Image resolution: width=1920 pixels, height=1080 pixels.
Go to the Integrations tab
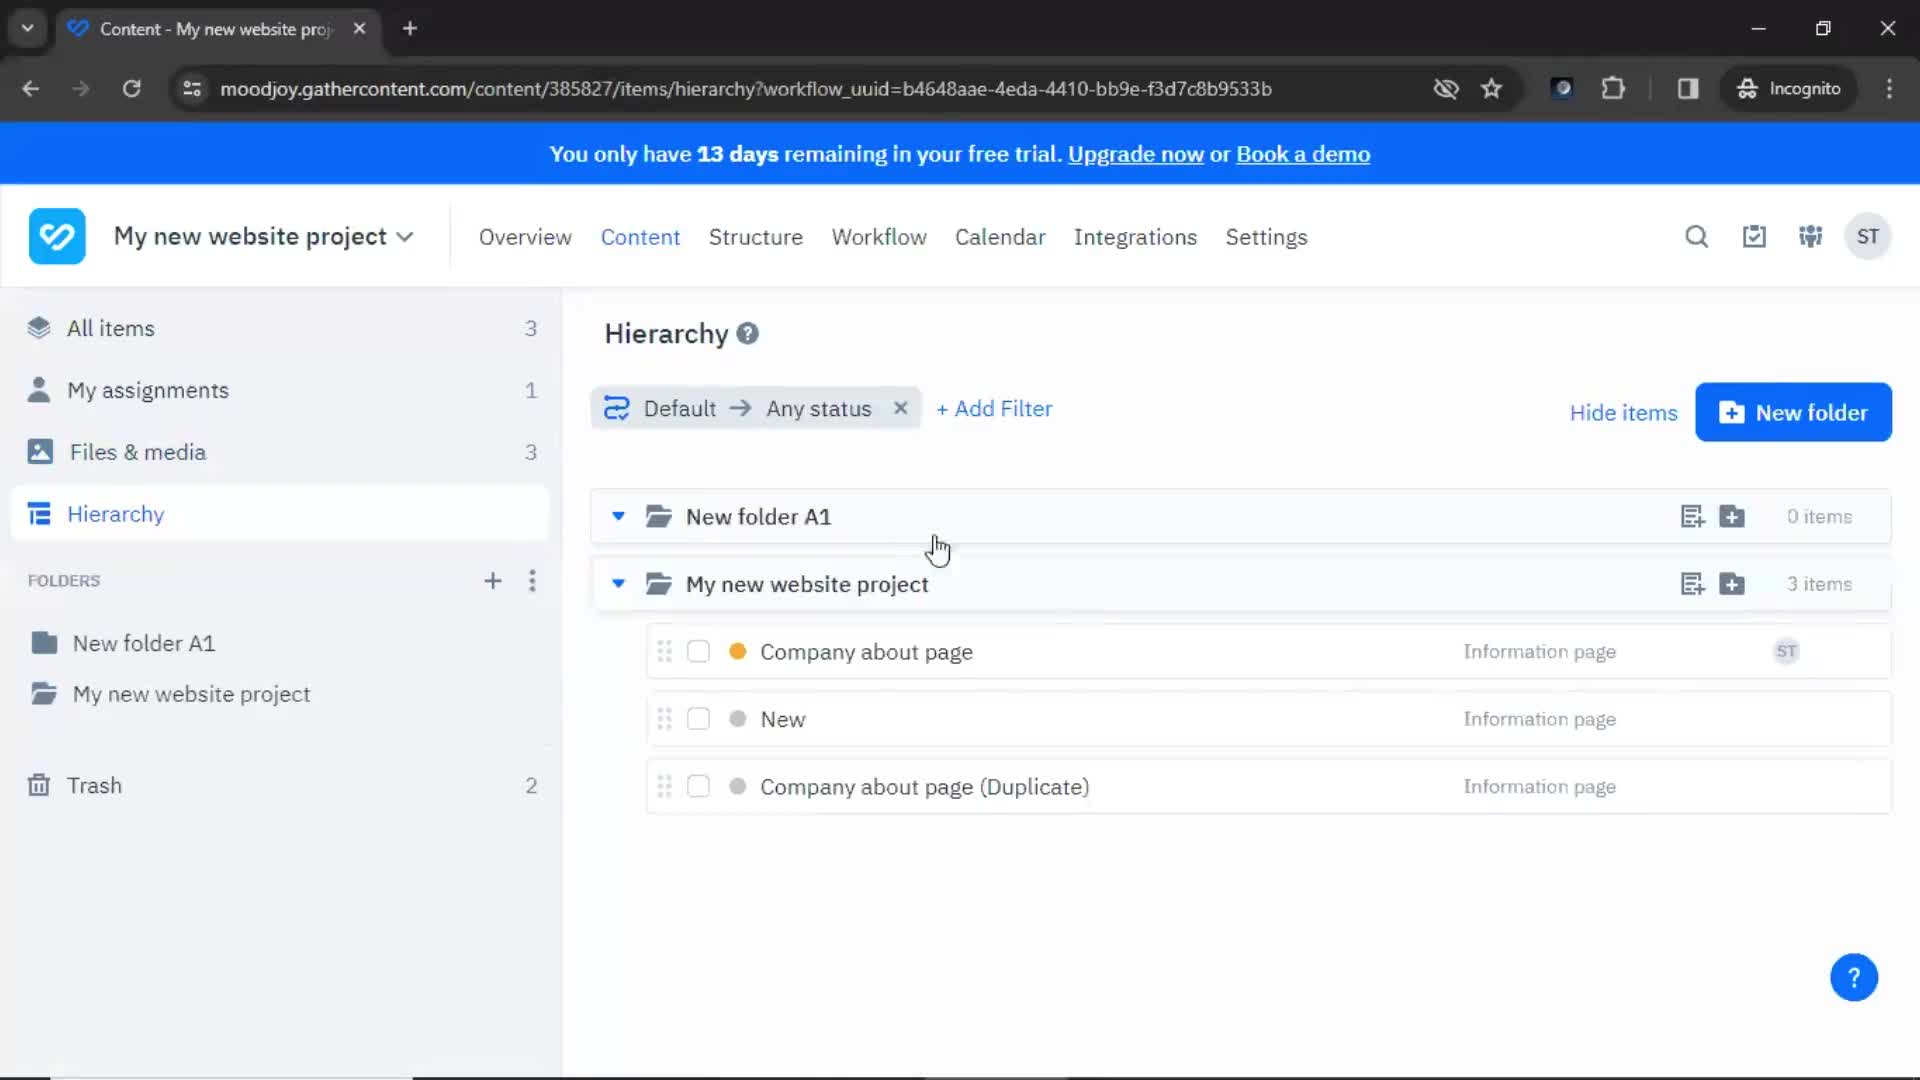(1135, 238)
